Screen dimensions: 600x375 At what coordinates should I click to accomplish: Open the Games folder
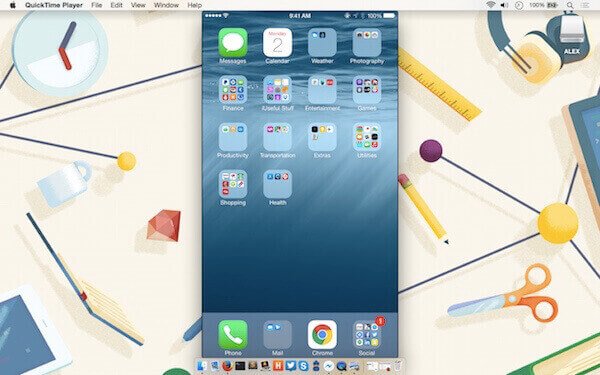pyautogui.click(x=367, y=90)
